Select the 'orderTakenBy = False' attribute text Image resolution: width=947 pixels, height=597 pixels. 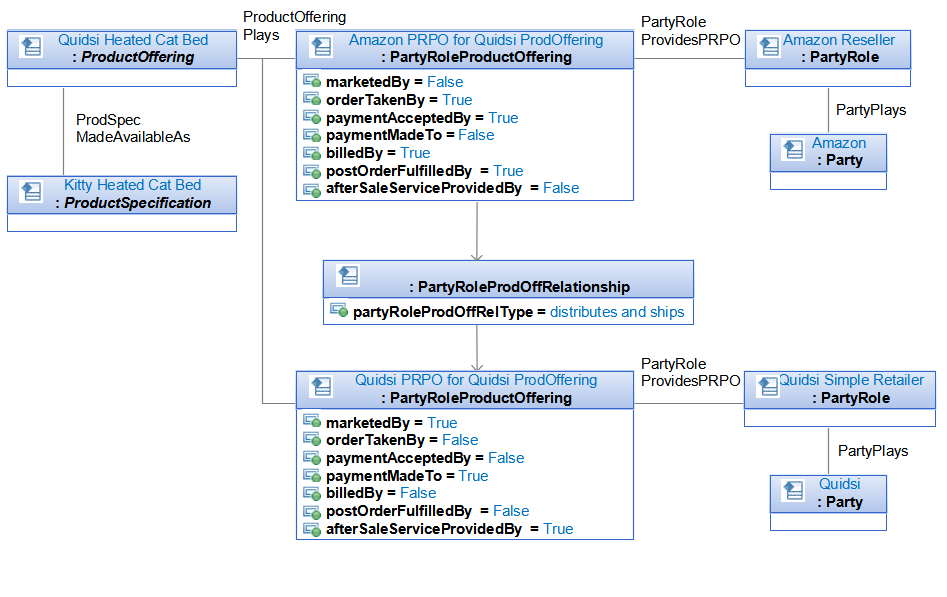pos(402,440)
